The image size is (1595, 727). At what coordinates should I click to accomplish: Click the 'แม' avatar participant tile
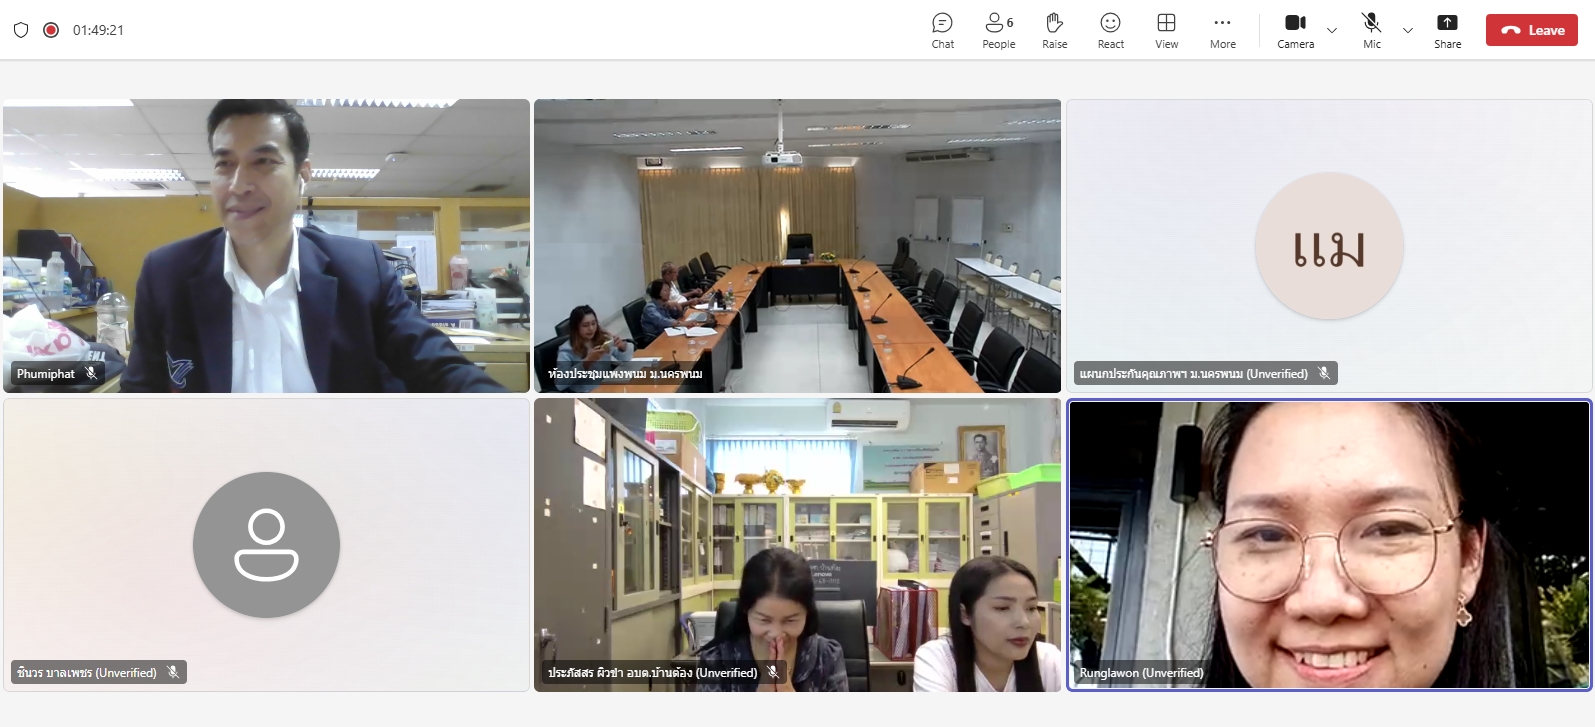[x=1329, y=245]
